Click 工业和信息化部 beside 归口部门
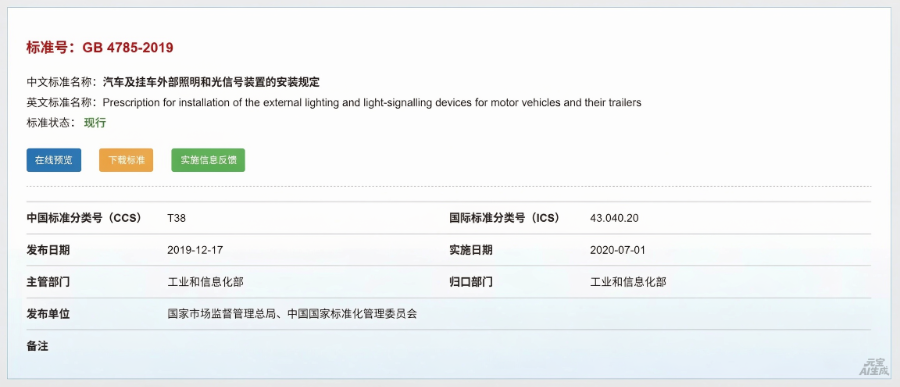 pyautogui.click(x=629, y=282)
